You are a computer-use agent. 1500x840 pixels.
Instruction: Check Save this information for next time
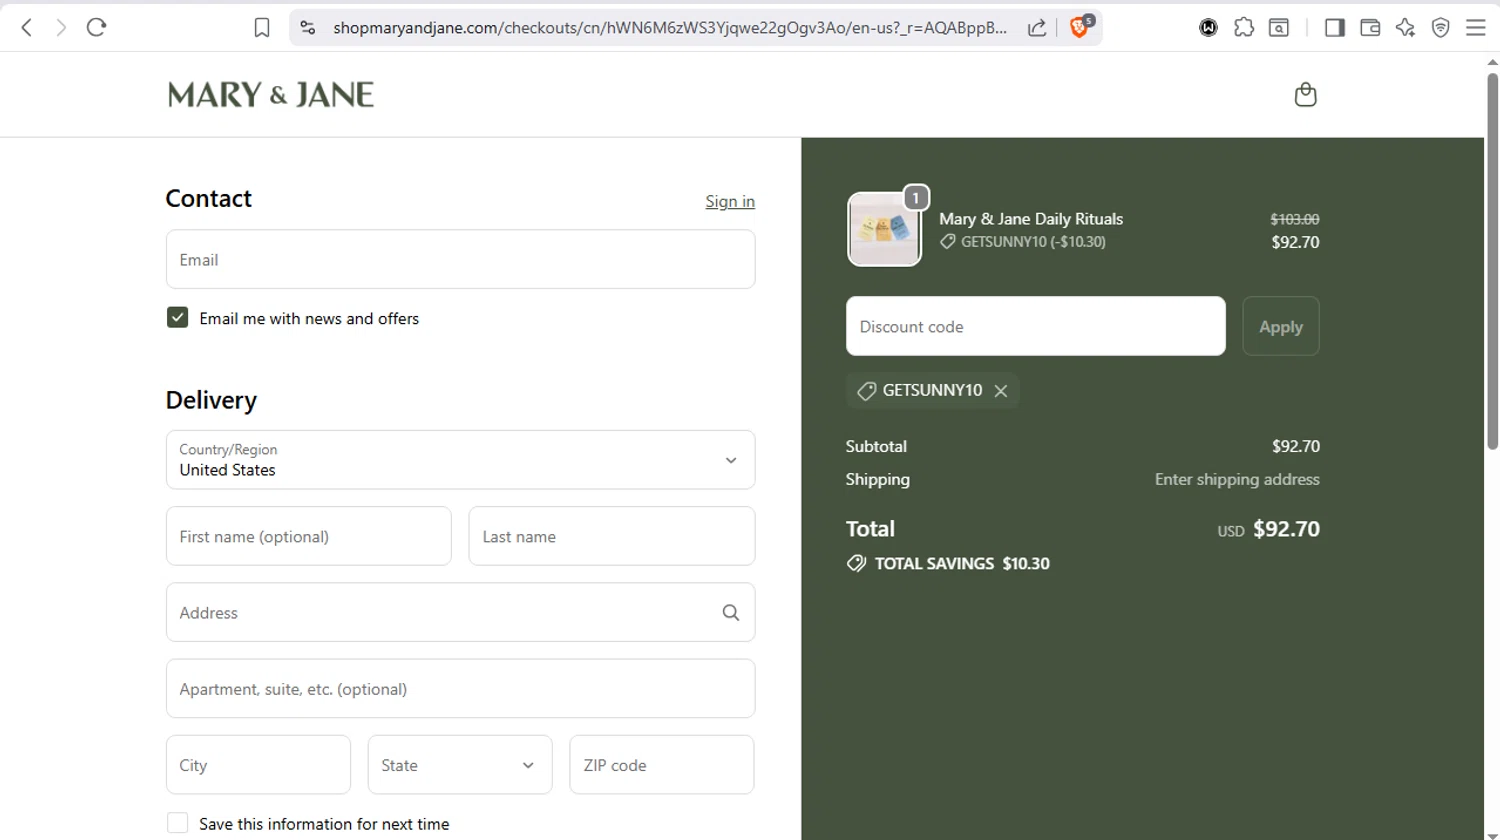coord(177,823)
